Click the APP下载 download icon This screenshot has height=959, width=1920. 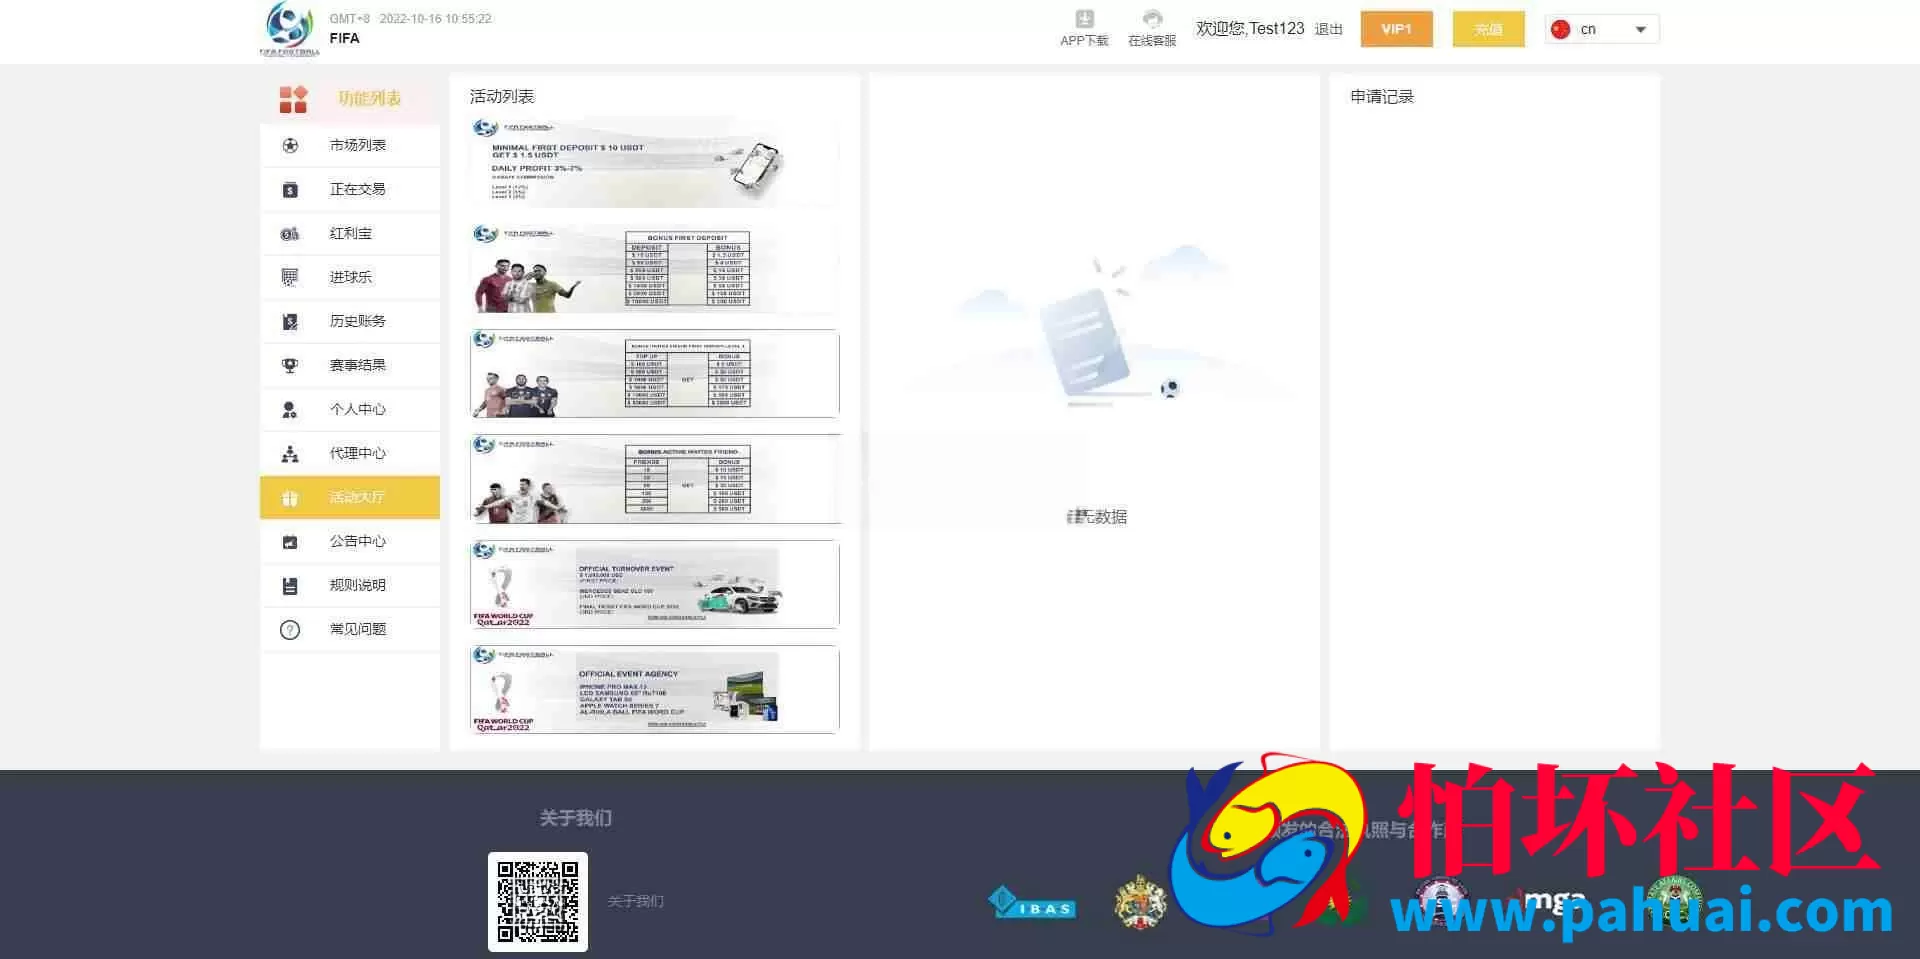tap(1084, 19)
